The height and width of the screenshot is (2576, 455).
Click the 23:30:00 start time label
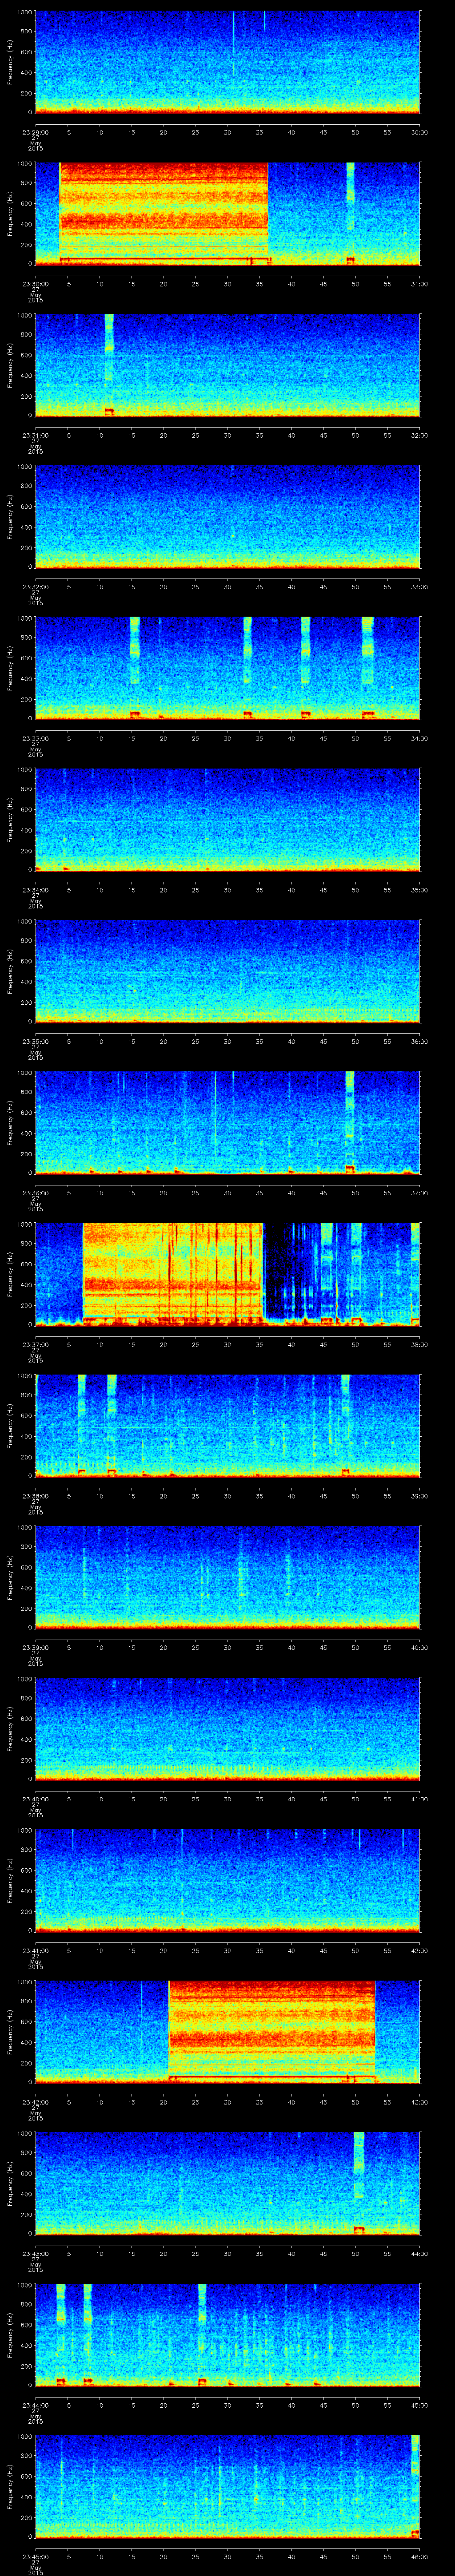tap(35, 284)
